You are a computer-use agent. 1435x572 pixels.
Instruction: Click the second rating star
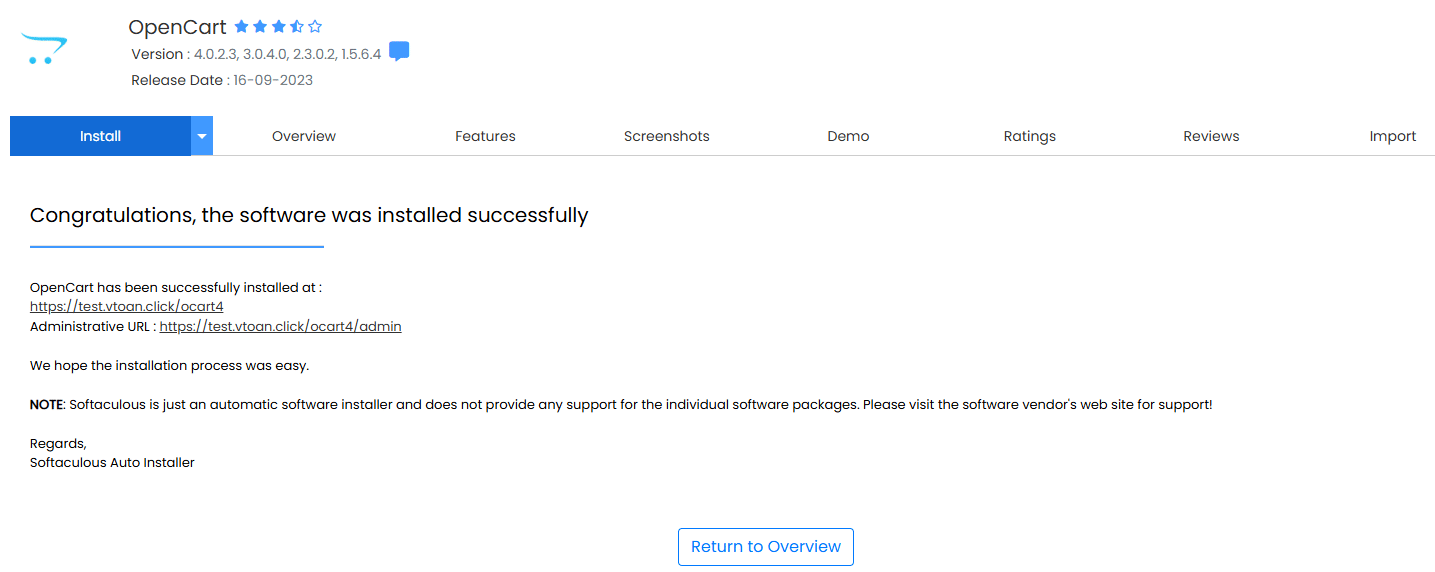coord(260,27)
